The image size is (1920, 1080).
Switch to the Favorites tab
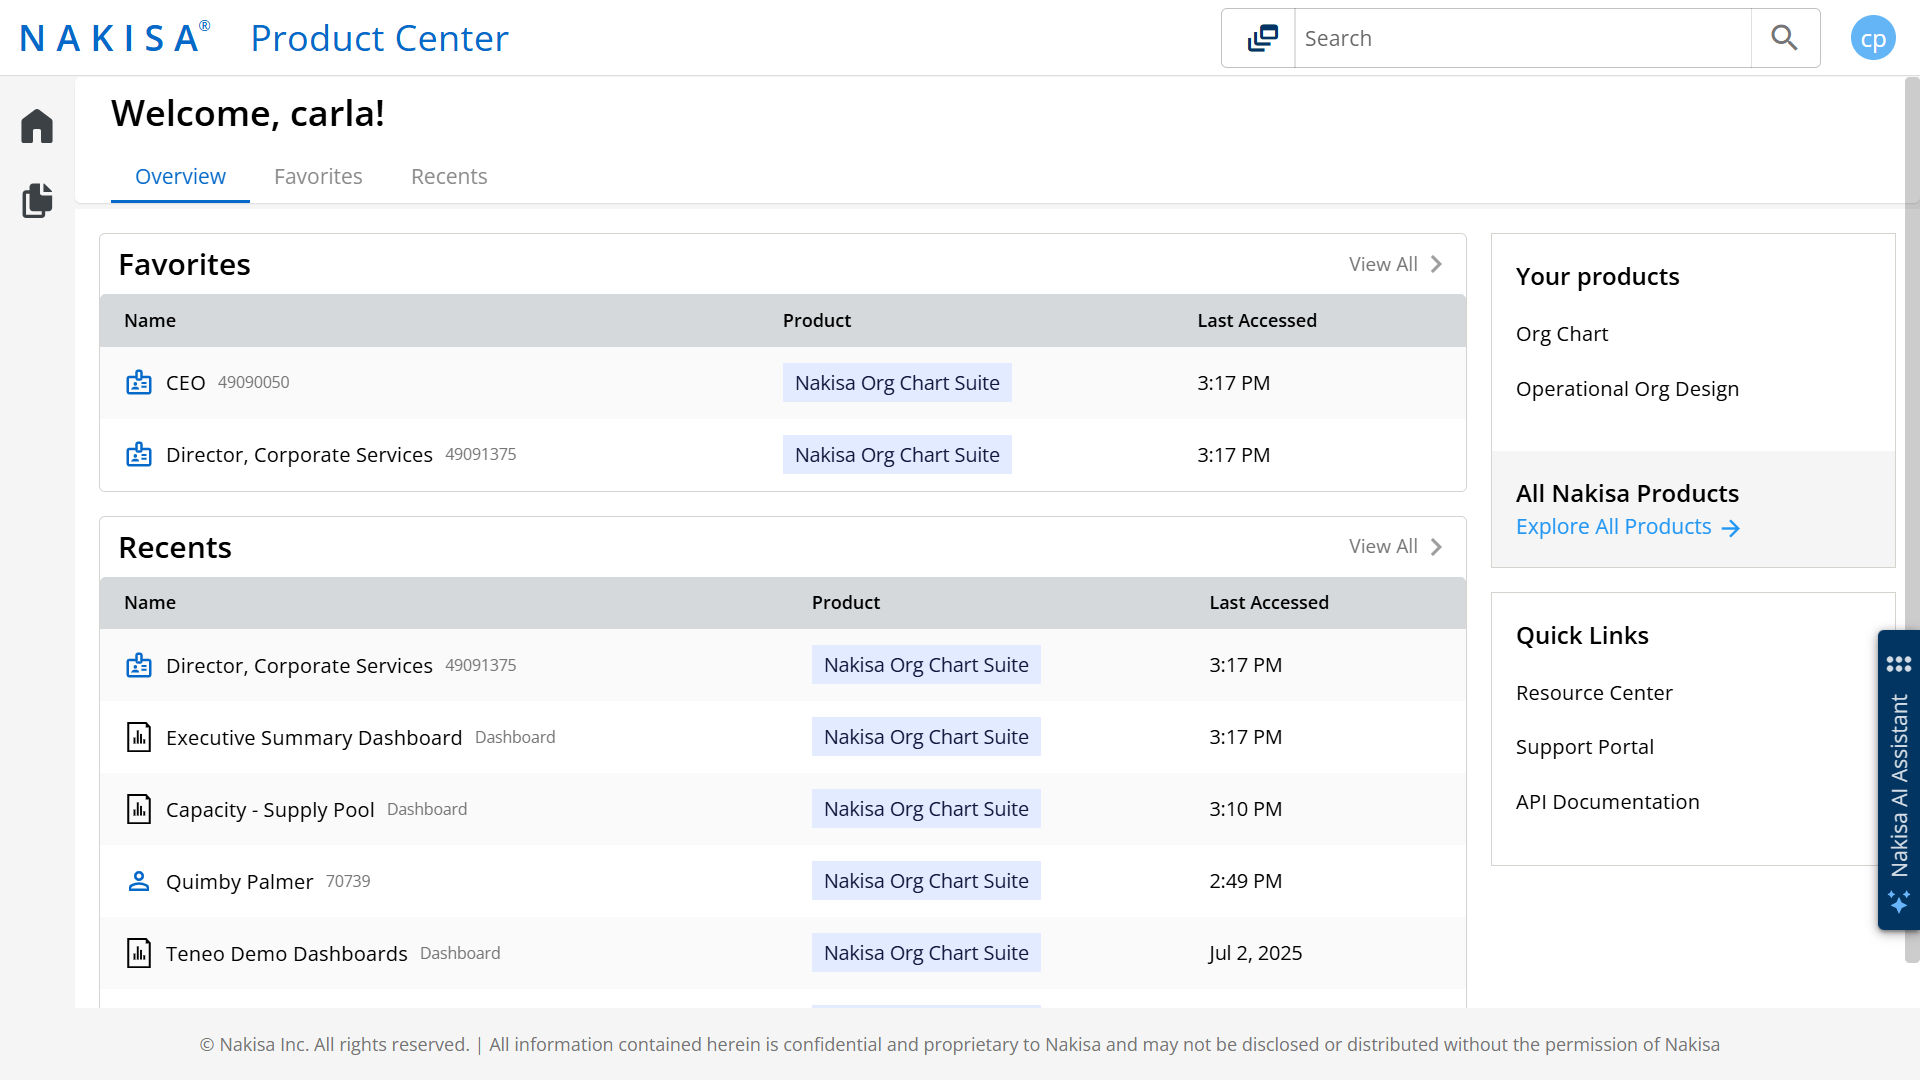[318, 177]
